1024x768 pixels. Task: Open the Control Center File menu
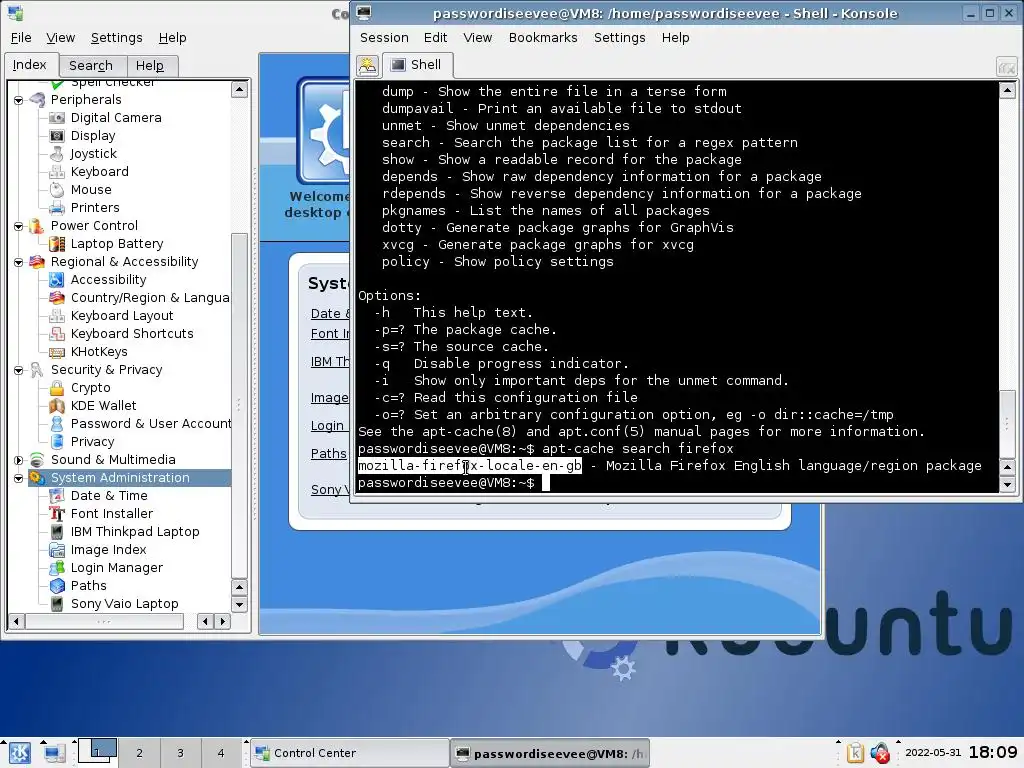click(x=21, y=38)
